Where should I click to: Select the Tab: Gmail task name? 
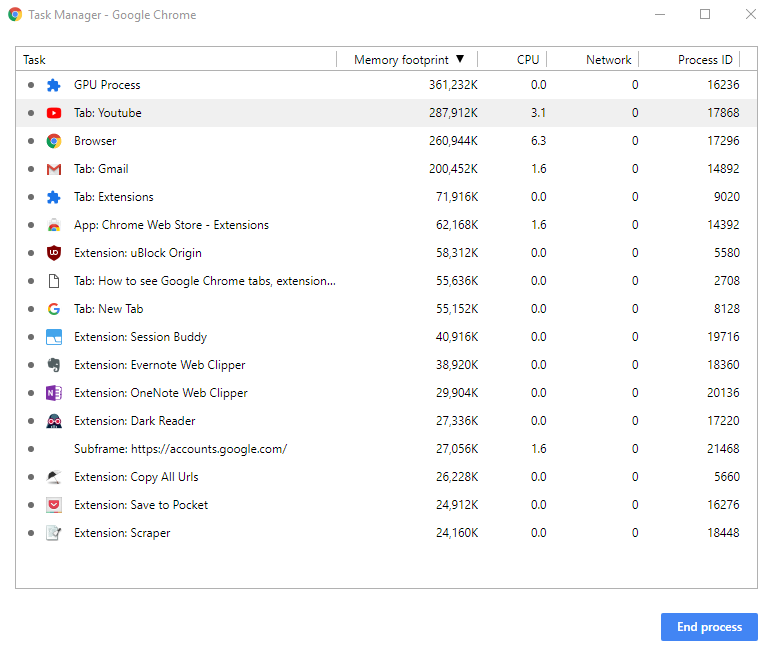click(101, 169)
